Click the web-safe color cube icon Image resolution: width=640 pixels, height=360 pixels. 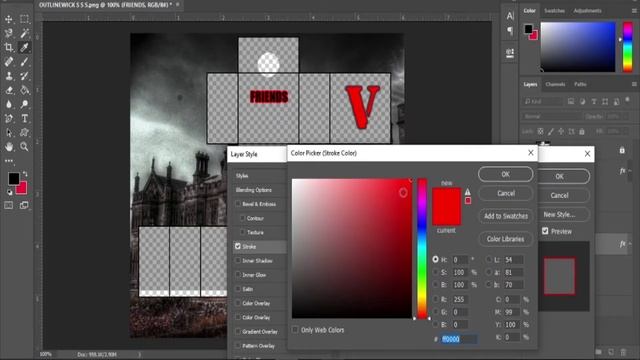pos(468,200)
